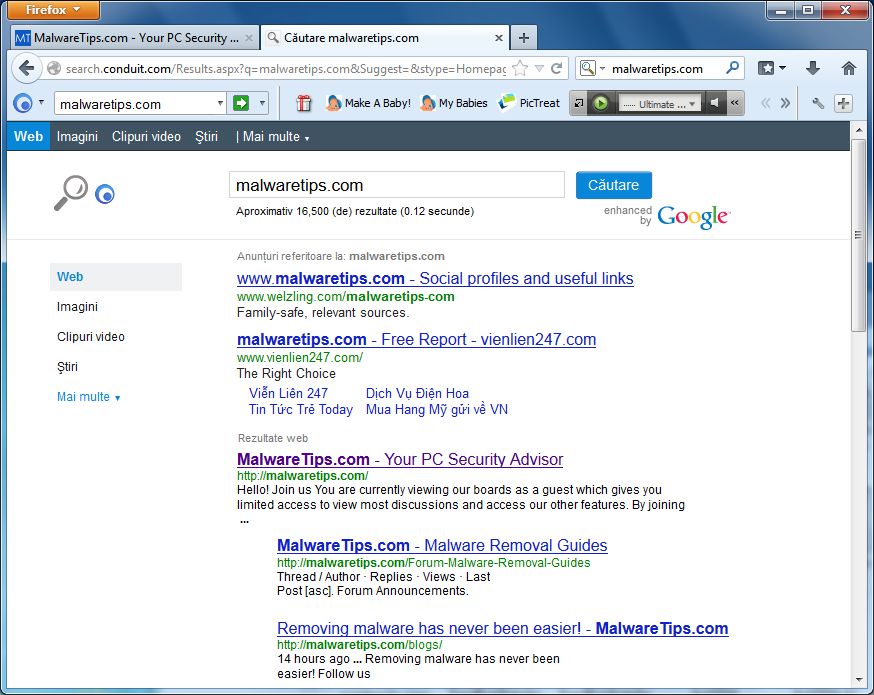Reload the page with the refresh icon

(x=556, y=69)
